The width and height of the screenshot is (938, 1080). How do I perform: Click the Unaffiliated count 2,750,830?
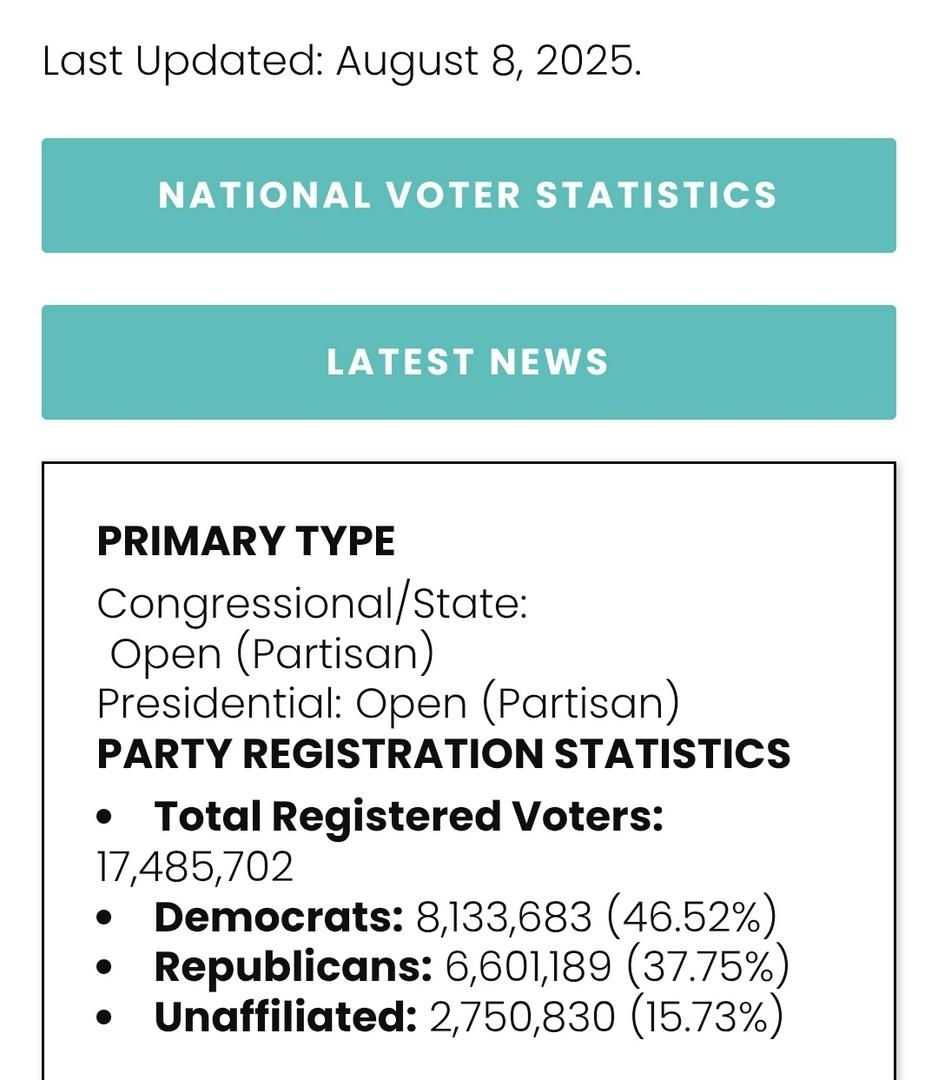(522, 1017)
